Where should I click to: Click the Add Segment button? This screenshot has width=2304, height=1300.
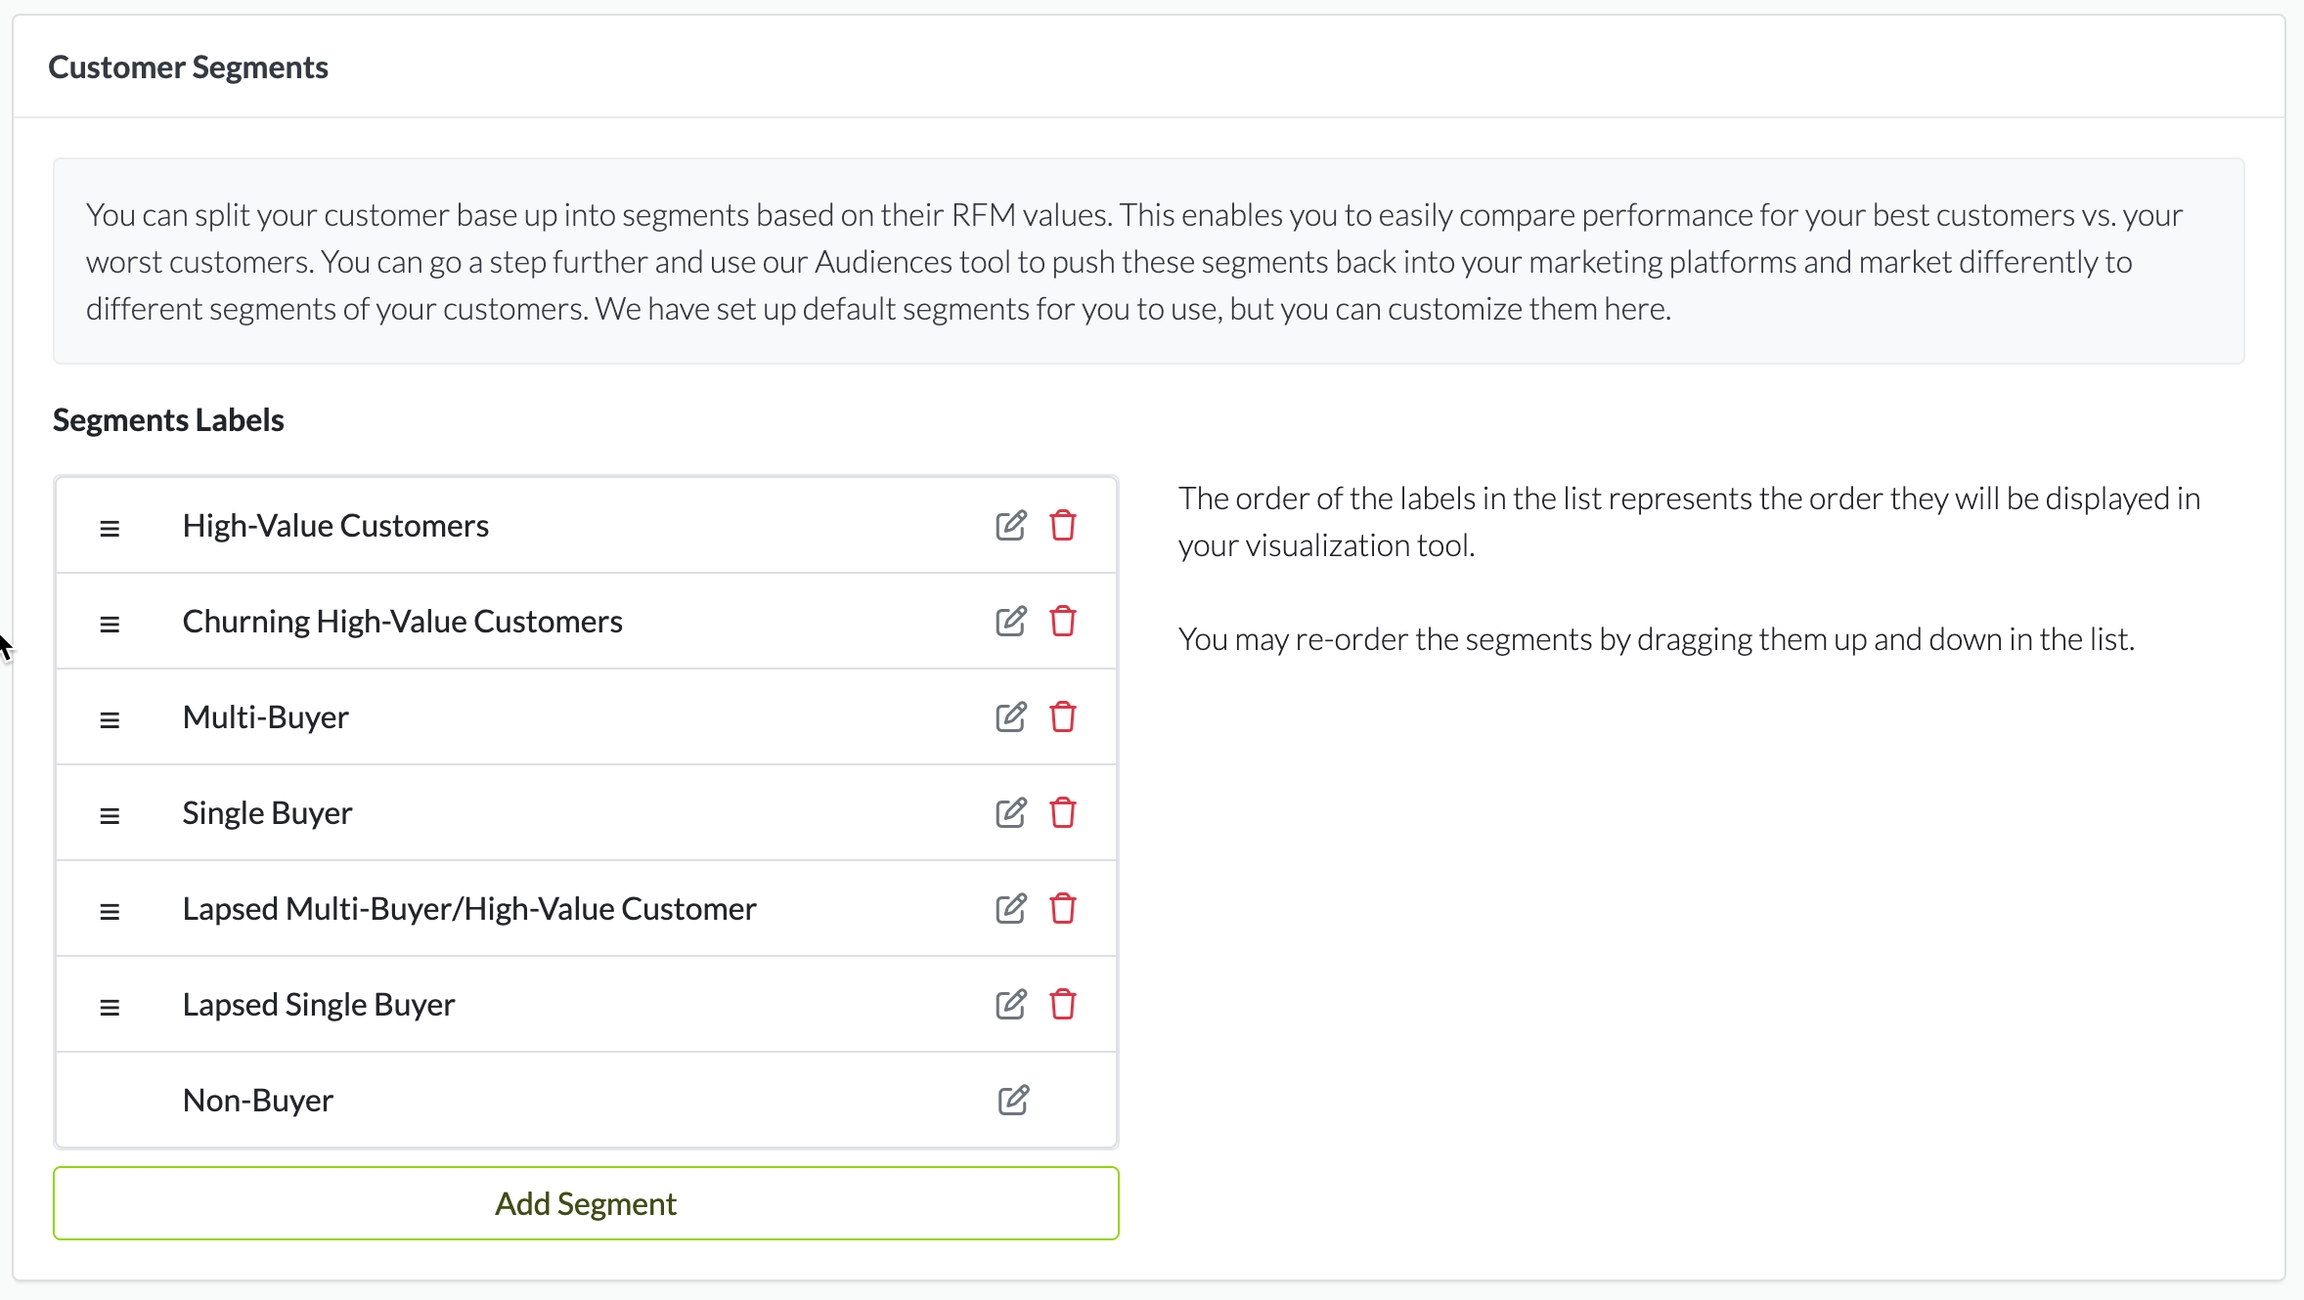point(586,1203)
